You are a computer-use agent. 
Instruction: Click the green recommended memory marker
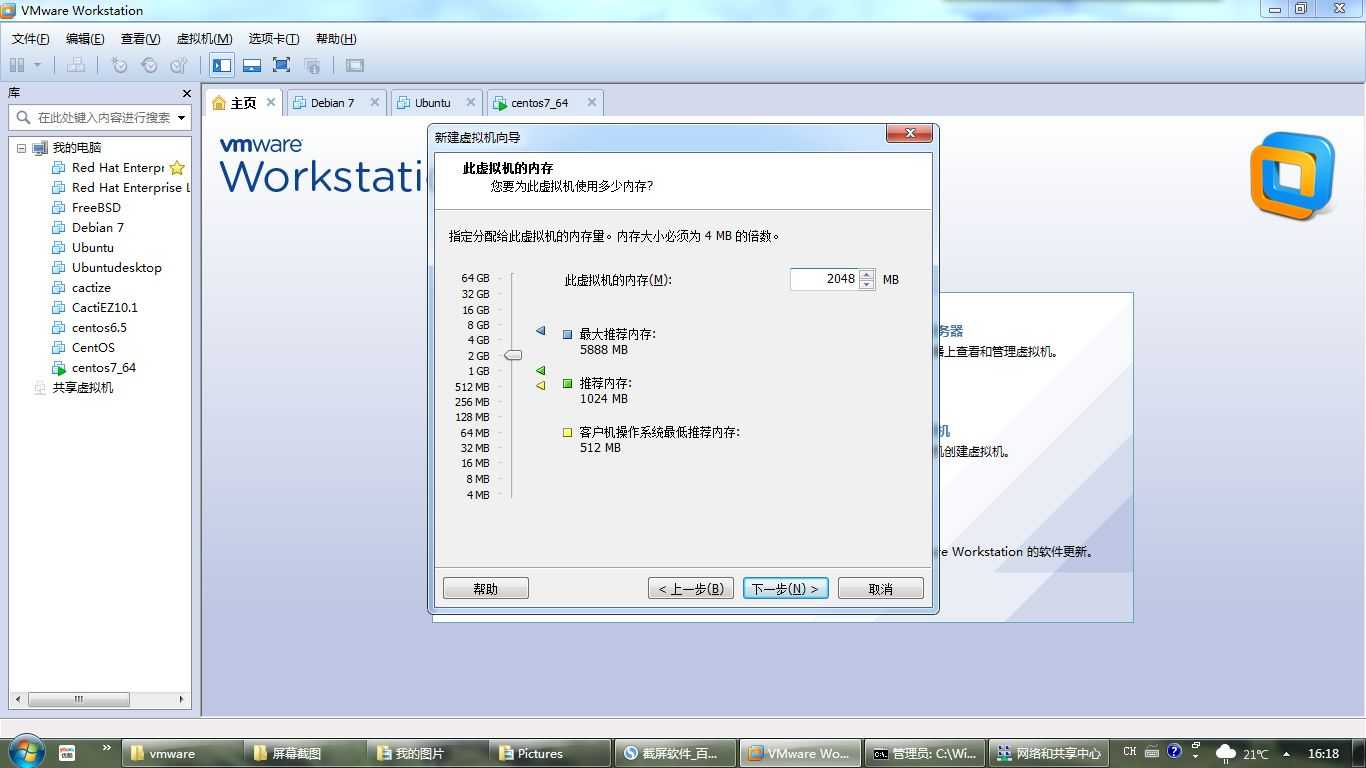pos(541,371)
